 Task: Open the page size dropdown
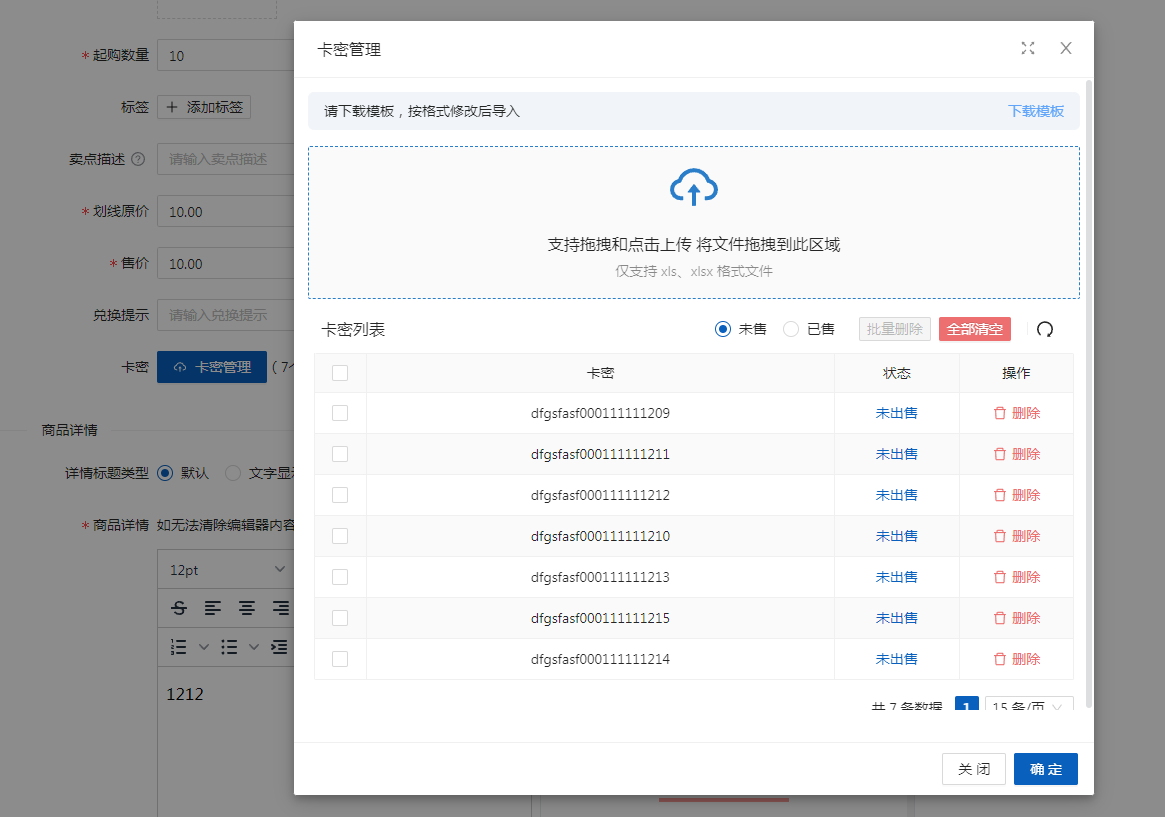(1029, 706)
